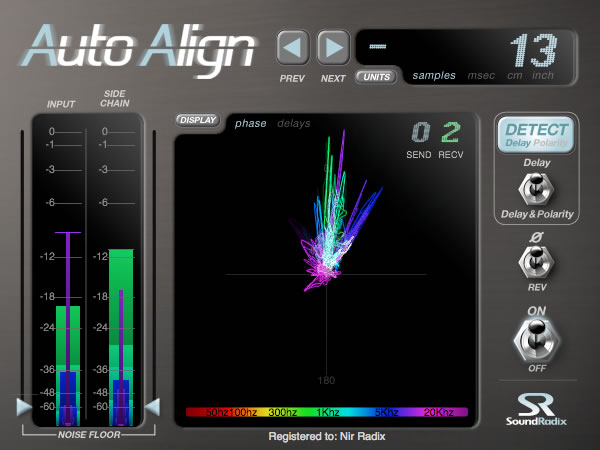The width and height of the screenshot is (600, 450).
Task: Click the SEND channel number 0
Action: [x=421, y=132]
